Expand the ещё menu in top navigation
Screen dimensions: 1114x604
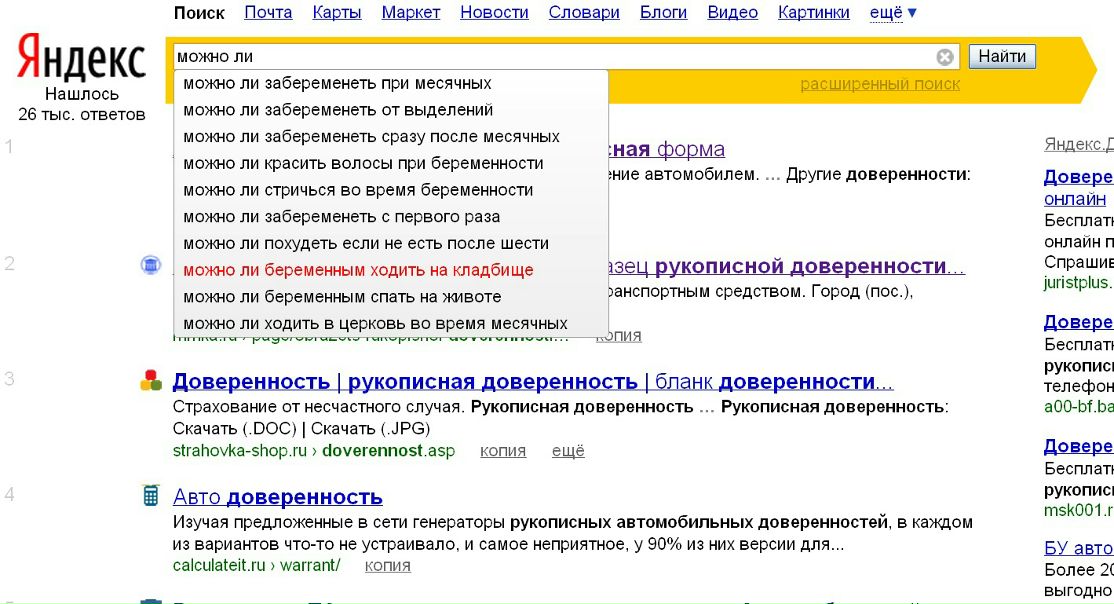tap(893, 13)
